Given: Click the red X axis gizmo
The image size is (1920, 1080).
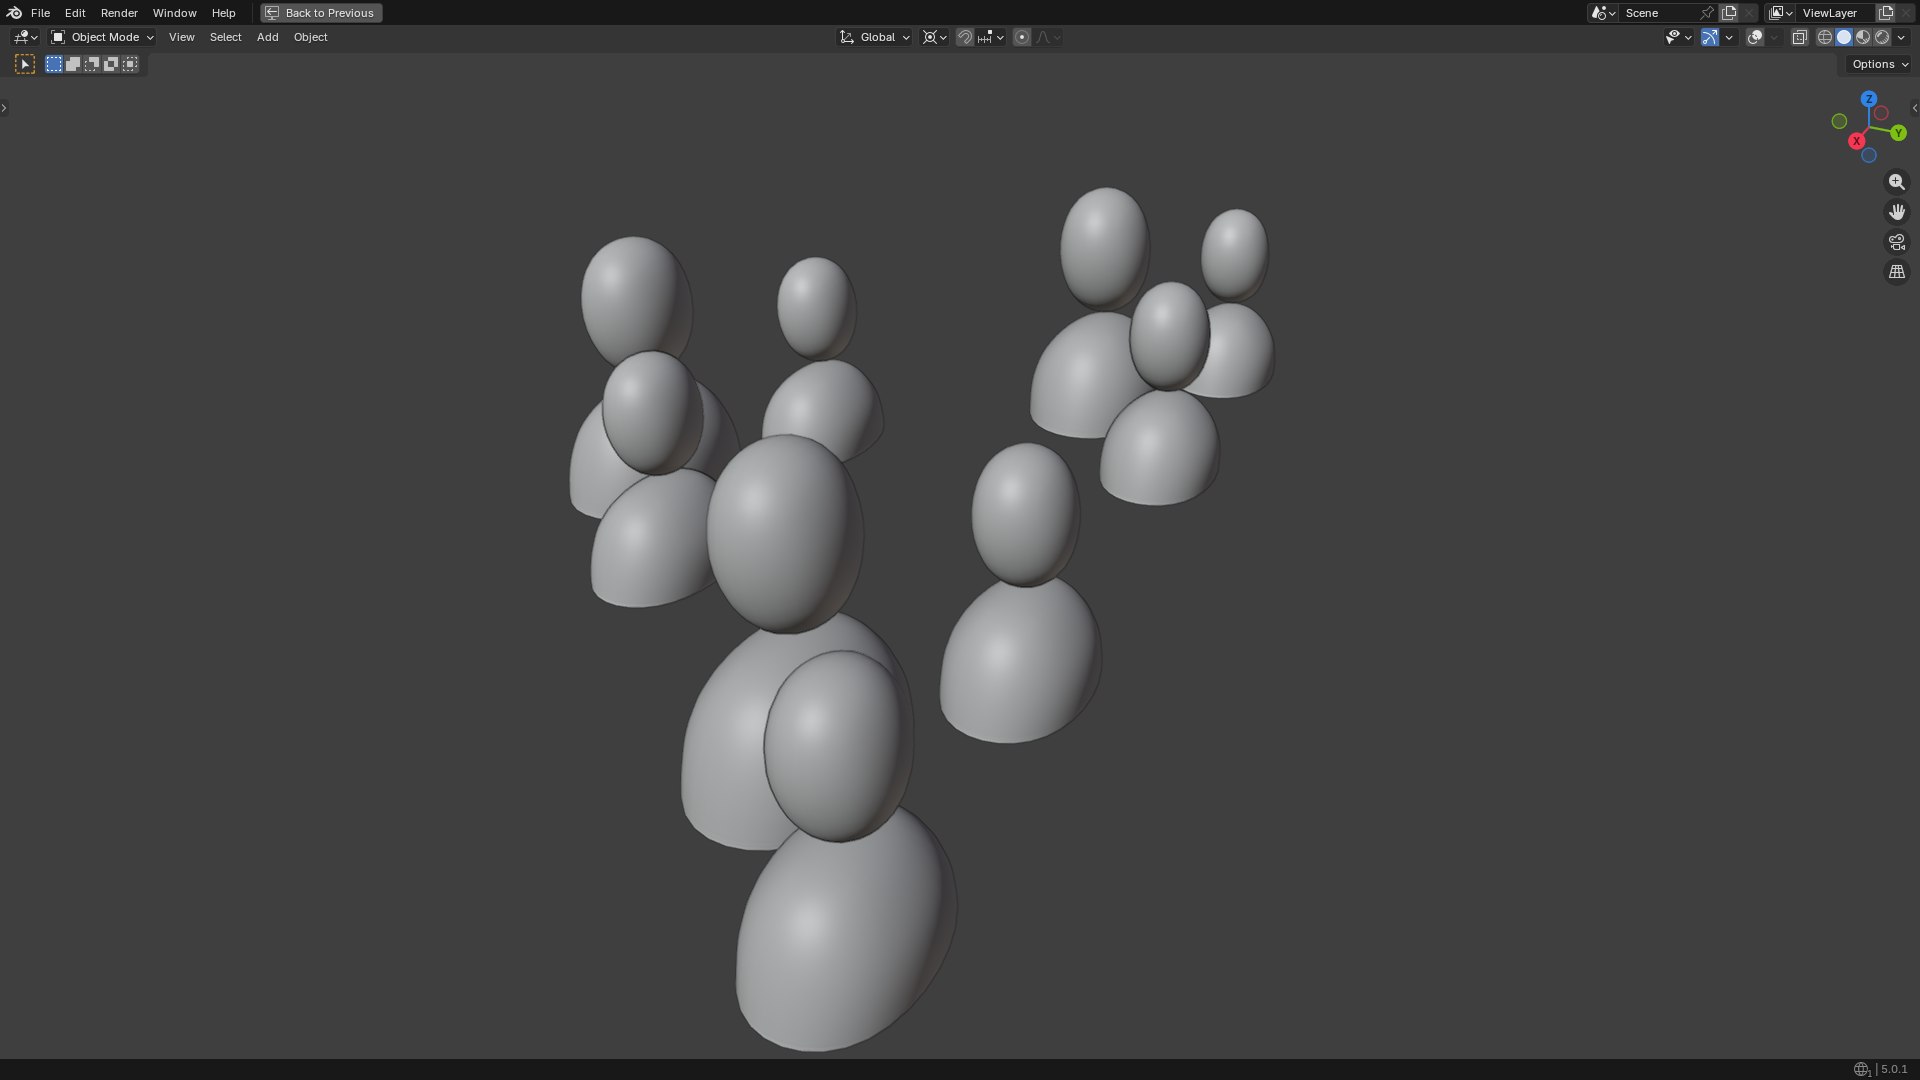Looking at the screenshot, I should click(x=1857, y=141).
